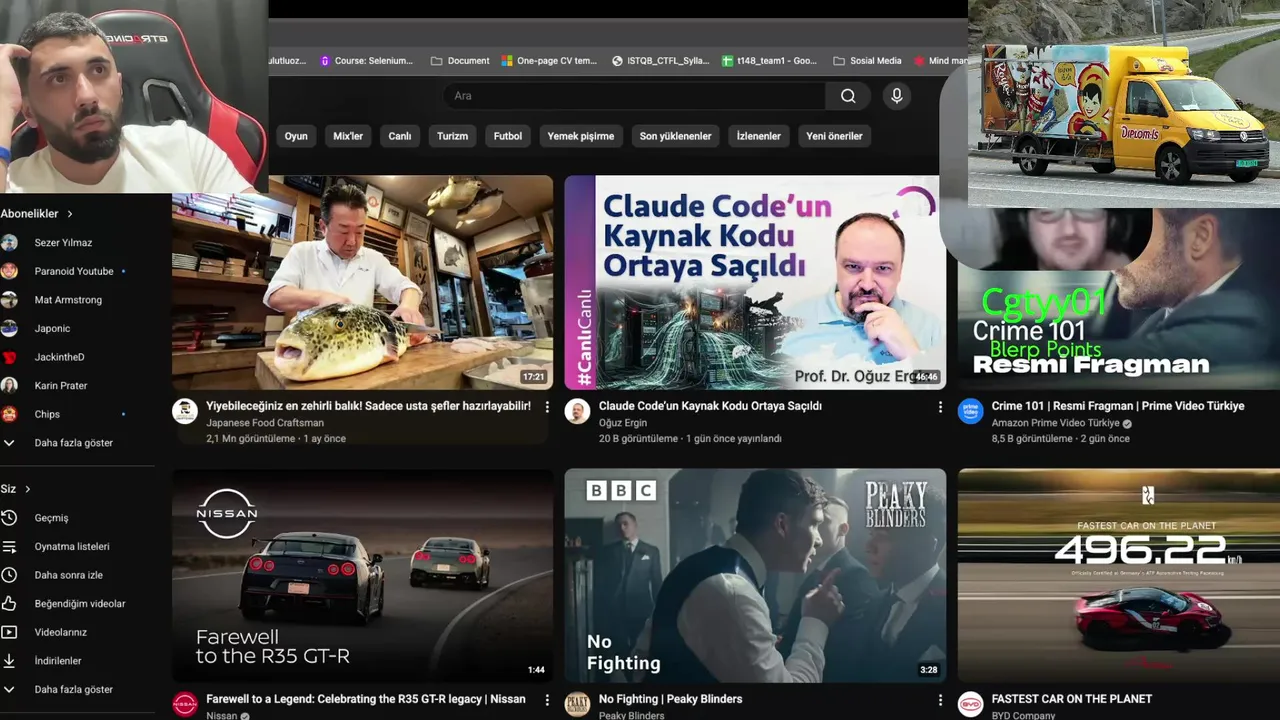Play Crime 101 Resmi Fragman thumbnail
The height and width of the screenshot is (720, 1280).
[x=1119, y=299]
